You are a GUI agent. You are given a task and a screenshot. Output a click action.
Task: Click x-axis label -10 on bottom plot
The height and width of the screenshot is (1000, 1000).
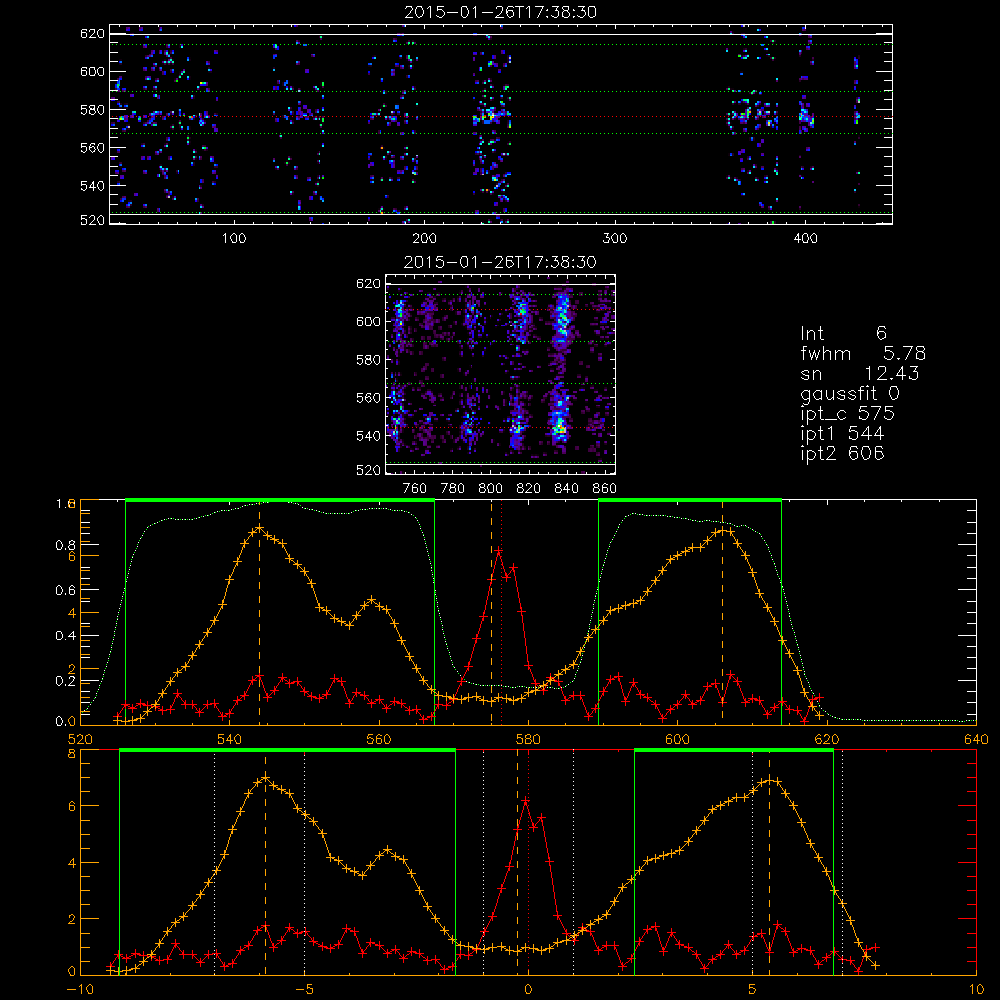(x=80, y=989)
